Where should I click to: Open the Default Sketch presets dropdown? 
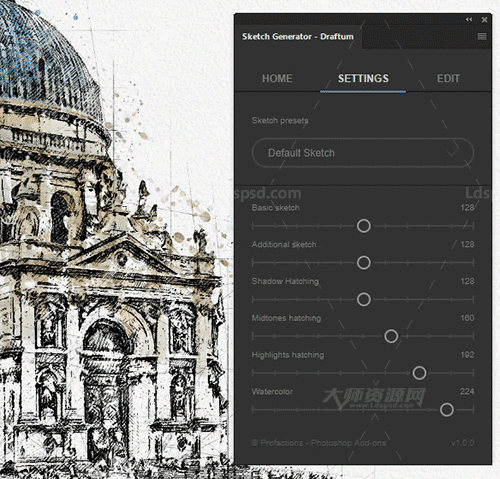click(363, 153)
